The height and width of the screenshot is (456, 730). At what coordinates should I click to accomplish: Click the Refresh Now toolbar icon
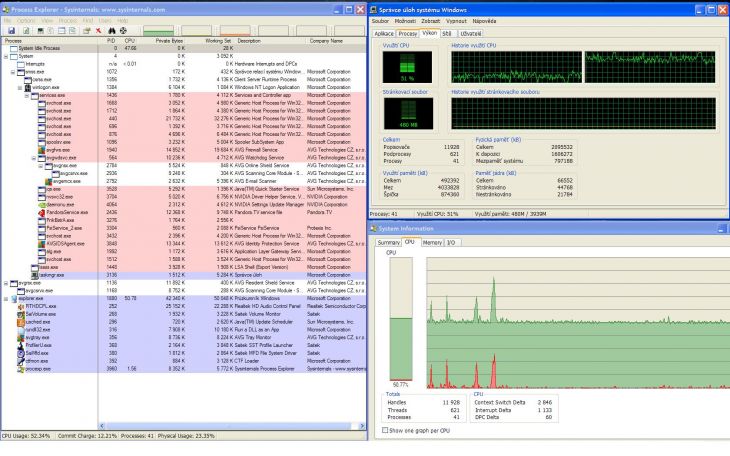[27, 31]
